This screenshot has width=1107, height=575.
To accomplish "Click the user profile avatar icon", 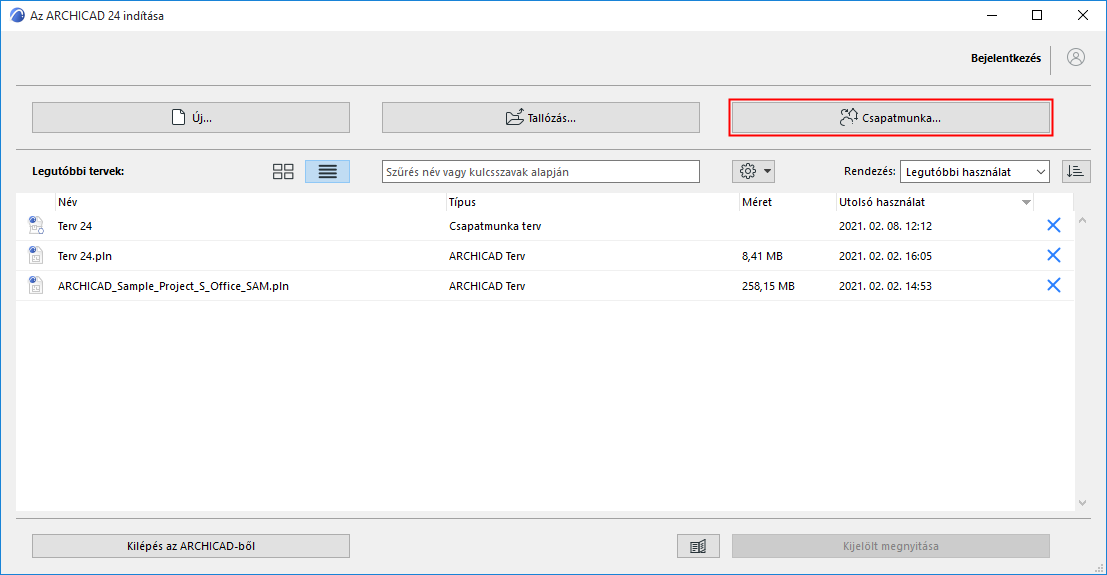I will coord(1075,57).
